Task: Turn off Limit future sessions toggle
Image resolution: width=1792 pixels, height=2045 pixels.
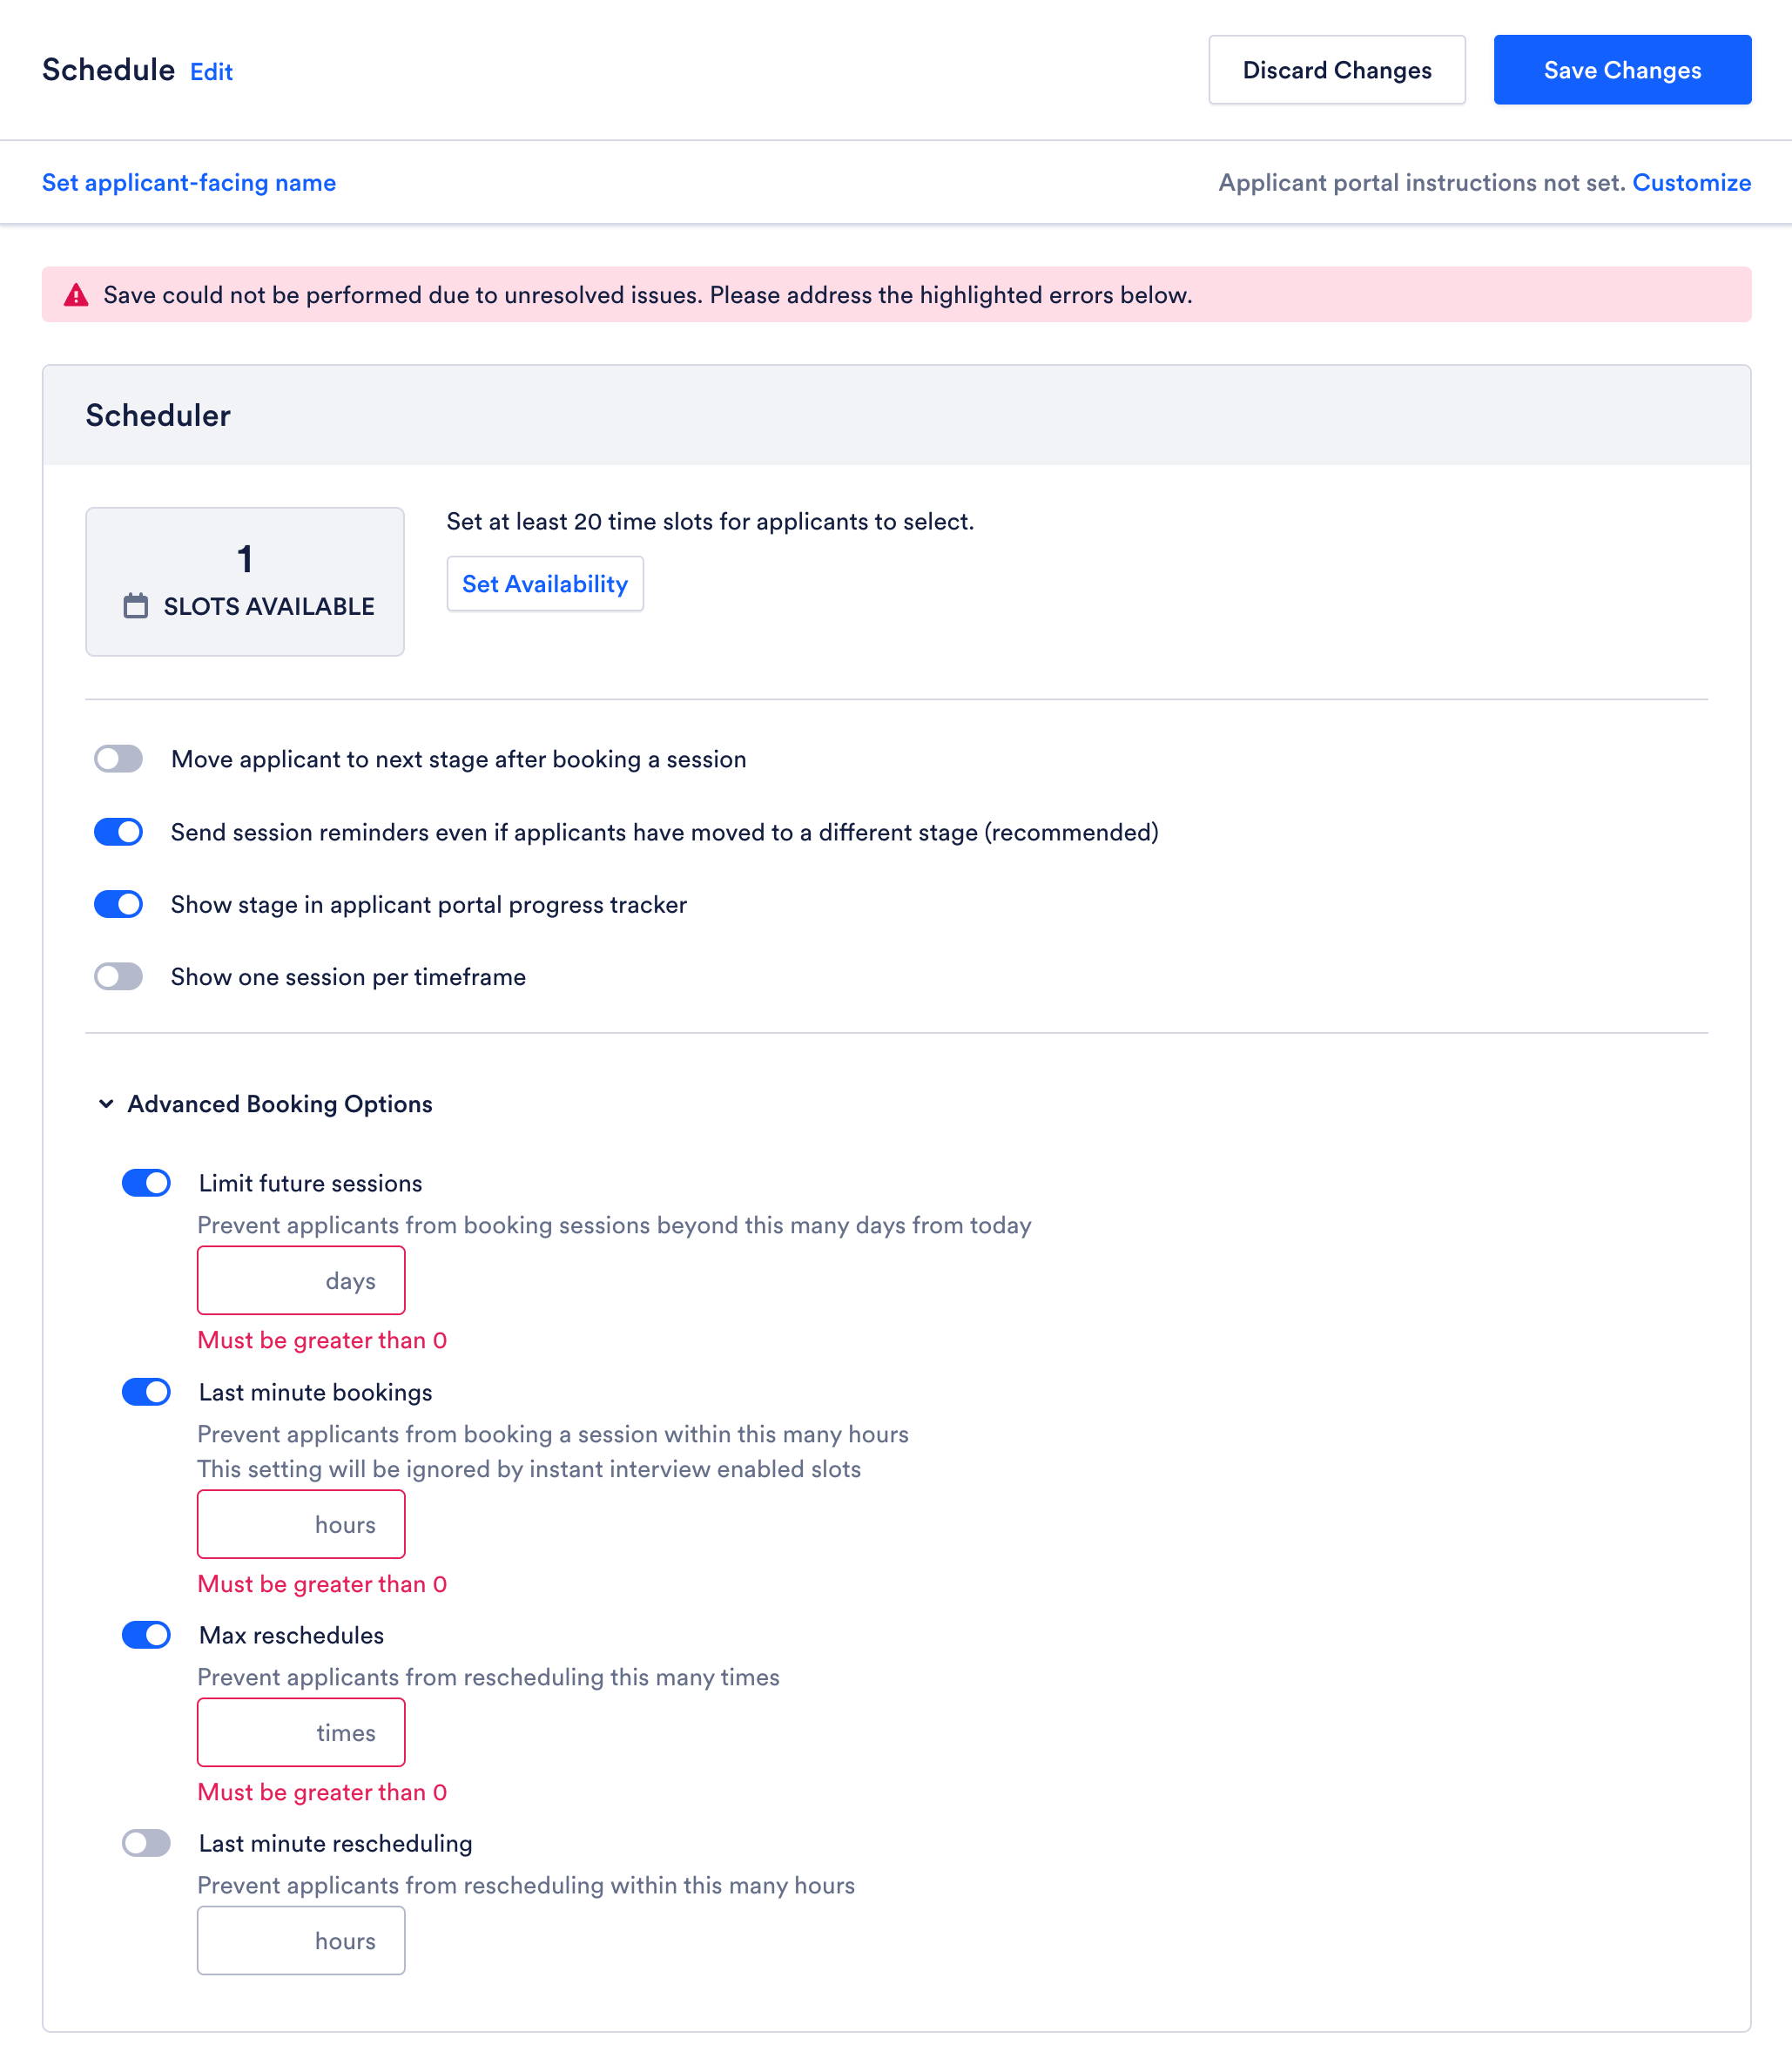Action: point(146,1183)
